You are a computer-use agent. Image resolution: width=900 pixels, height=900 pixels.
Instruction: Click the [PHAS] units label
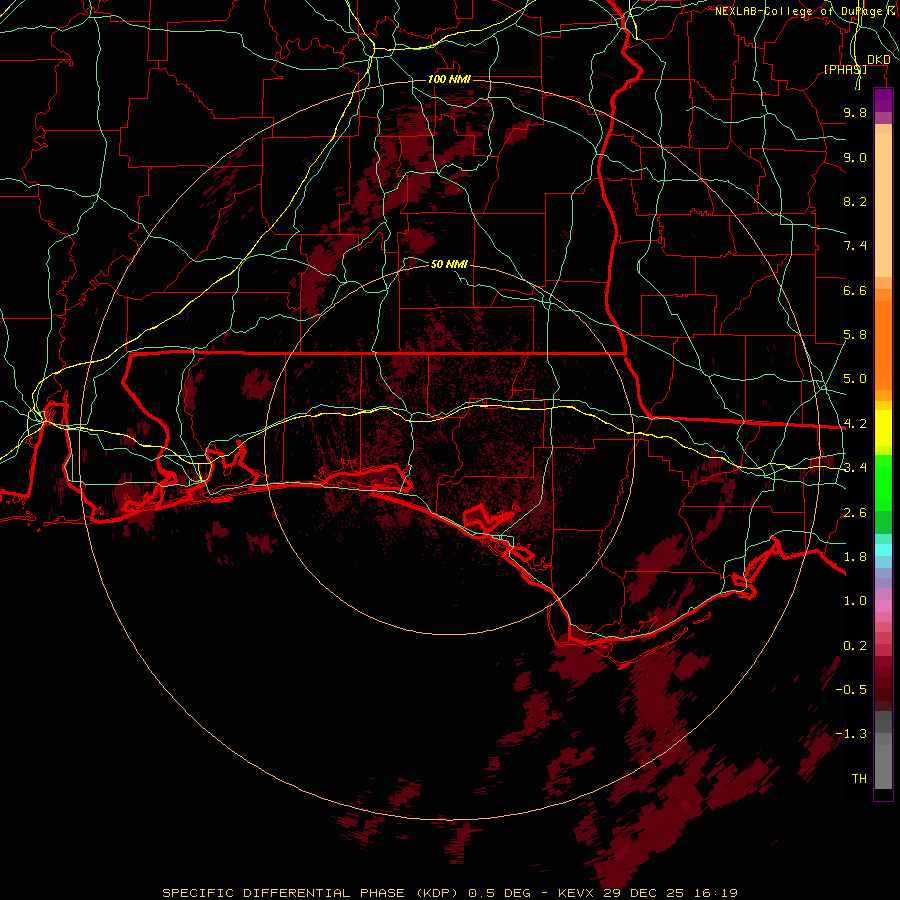pyautogui.click(x=845, y=69)
